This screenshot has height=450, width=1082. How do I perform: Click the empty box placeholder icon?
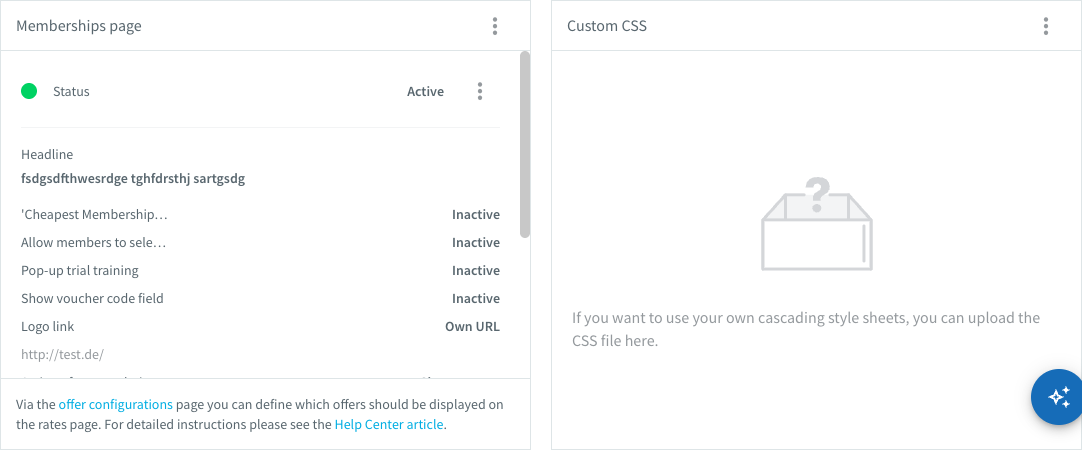click(816, 224)
